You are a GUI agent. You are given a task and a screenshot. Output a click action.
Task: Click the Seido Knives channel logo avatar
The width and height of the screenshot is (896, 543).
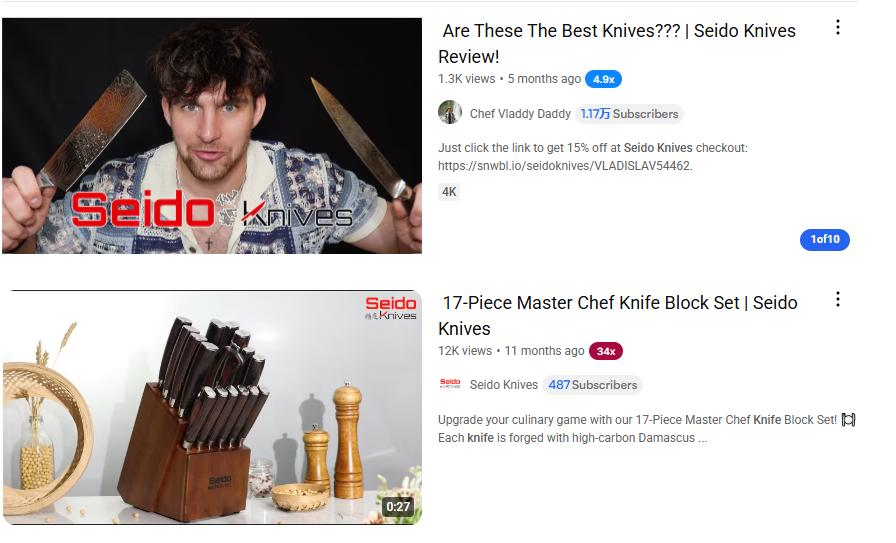click(450, 384)
